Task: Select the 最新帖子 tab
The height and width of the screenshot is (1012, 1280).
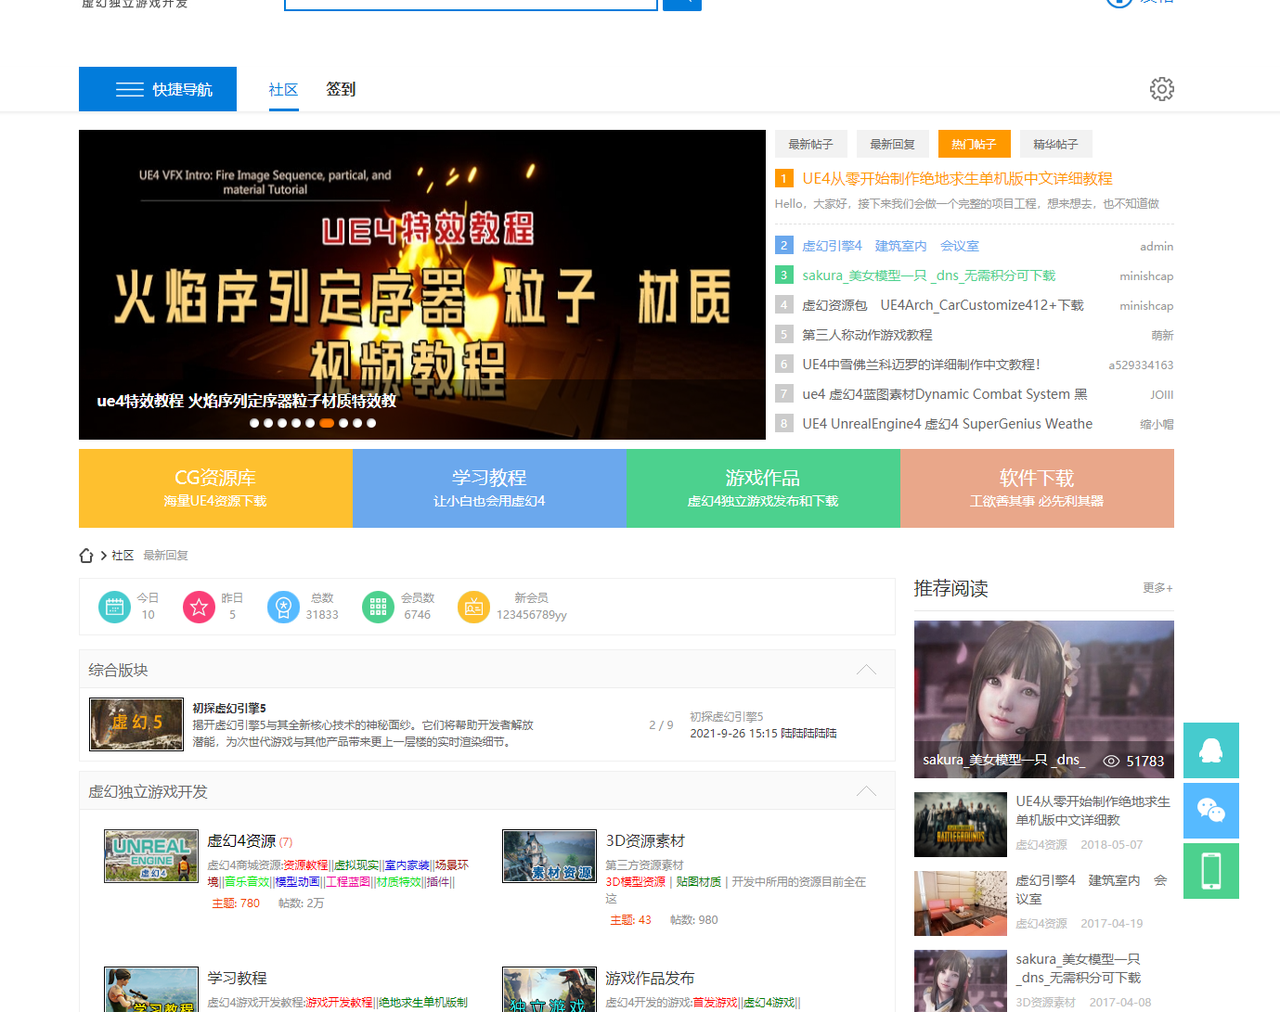Action: pos(811,144)
